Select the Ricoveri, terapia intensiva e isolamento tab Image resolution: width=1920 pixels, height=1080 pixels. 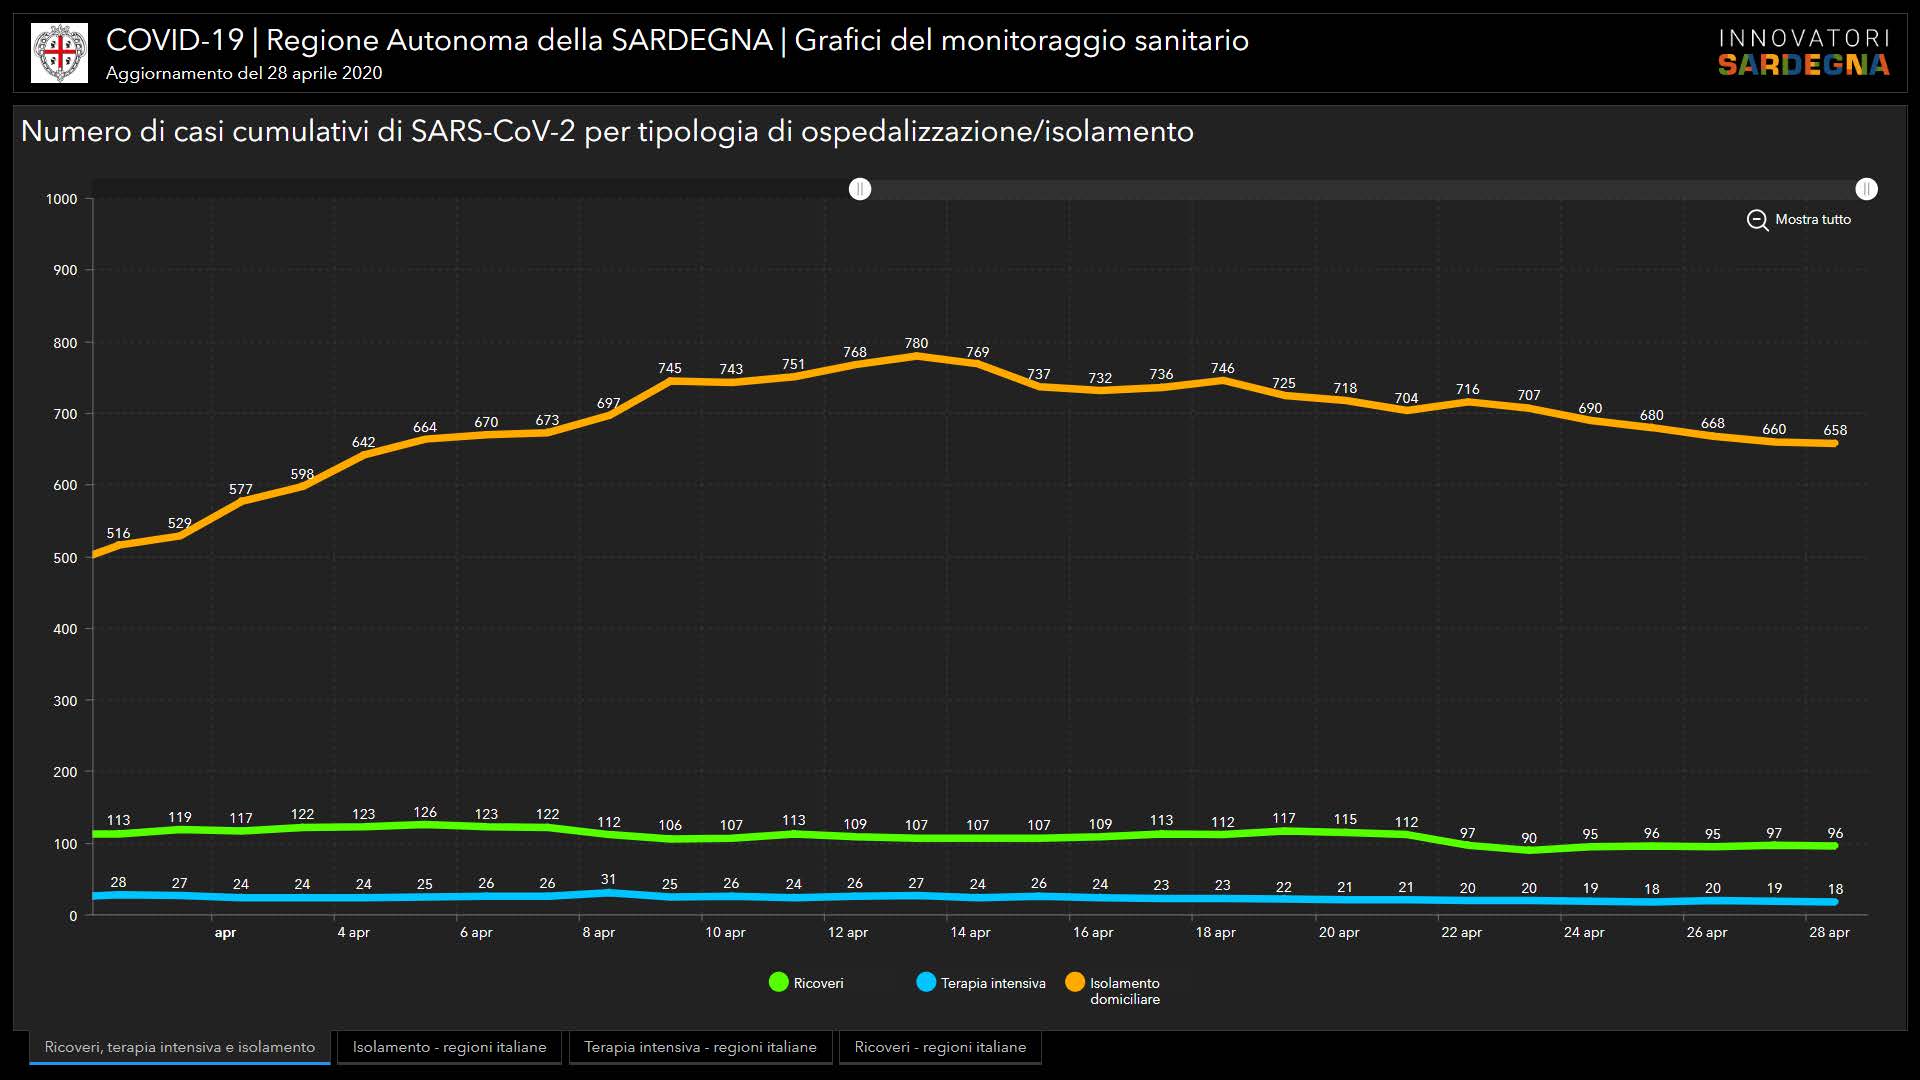[180, 1047]
